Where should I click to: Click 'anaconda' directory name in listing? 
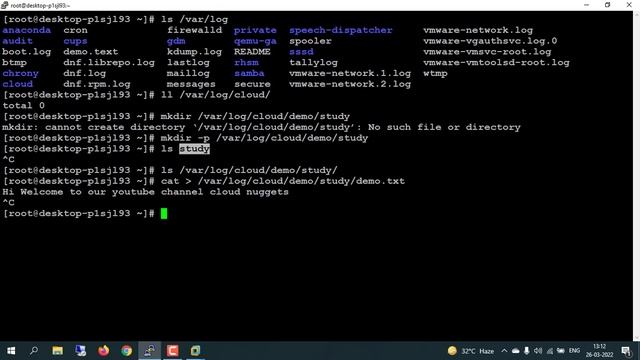click(27, 30)
